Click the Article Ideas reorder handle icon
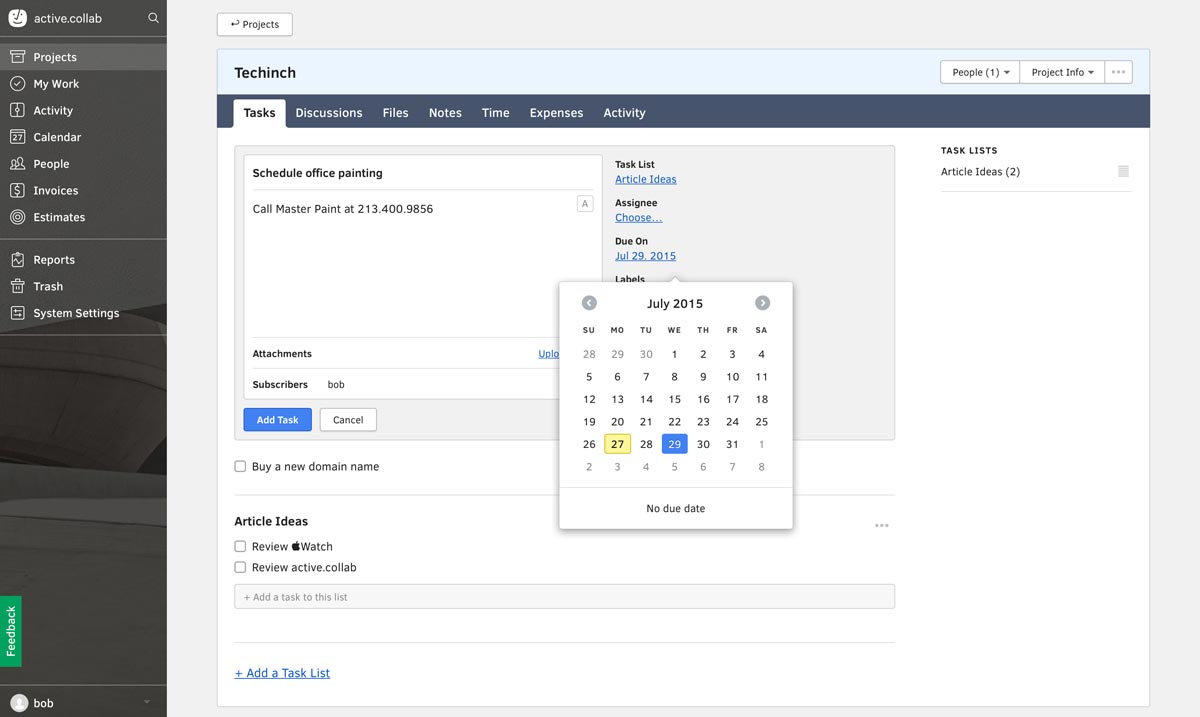The width and height of the screenshot is (1200, 717). tap(1123, 172)
